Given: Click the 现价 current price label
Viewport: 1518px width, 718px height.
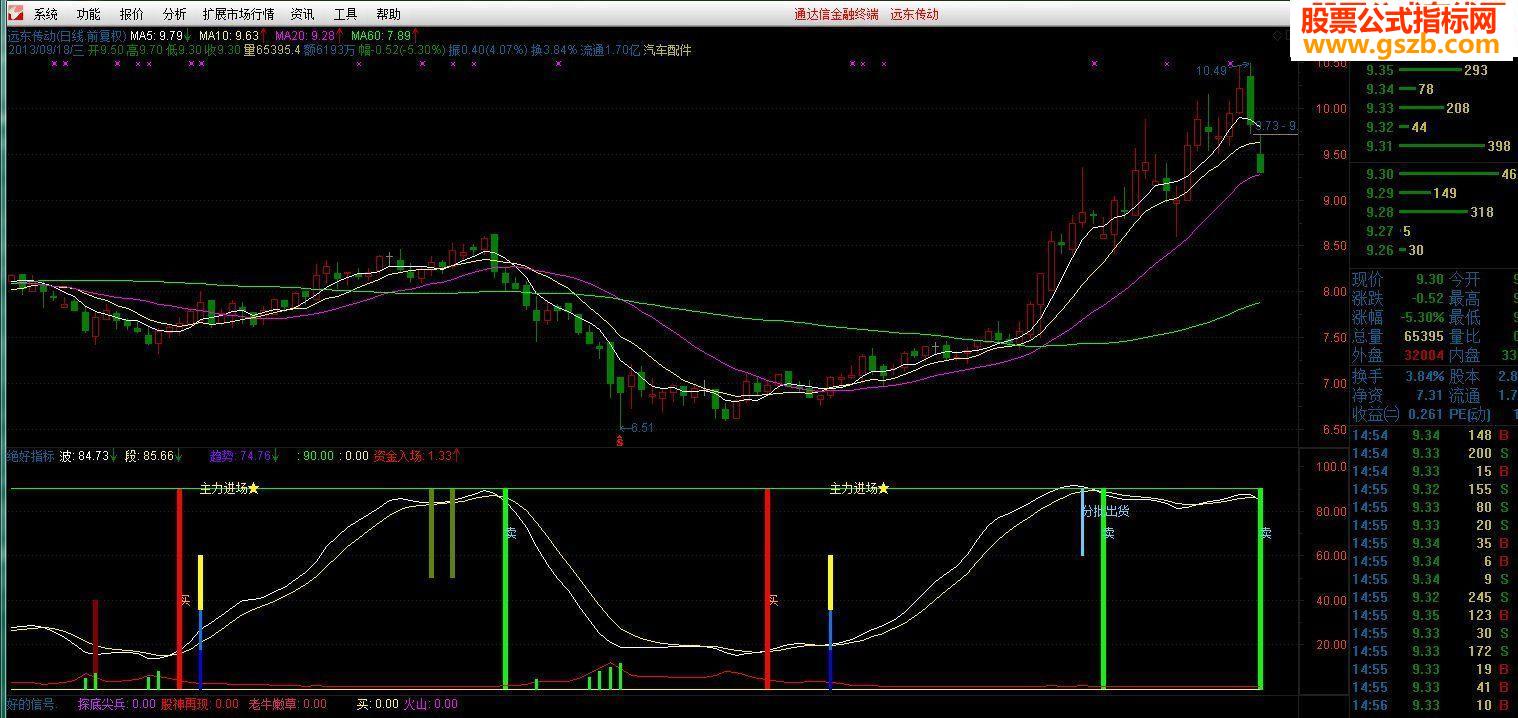Looking at the screenshot, I should click(x=1367, y=279).
